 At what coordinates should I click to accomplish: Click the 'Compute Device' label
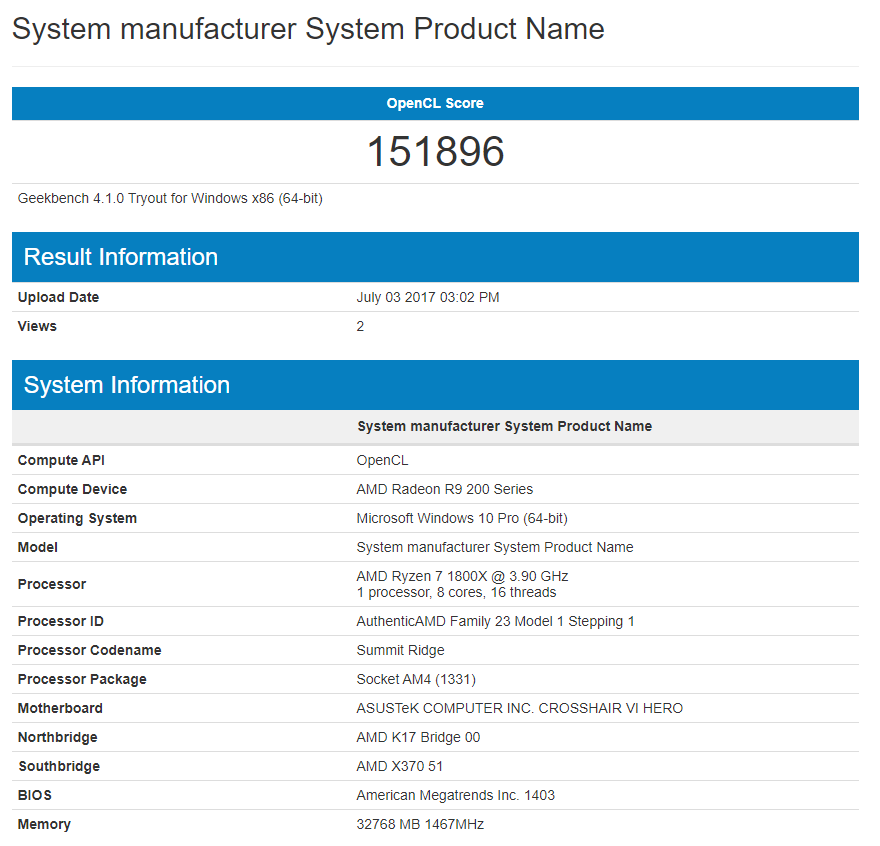(72, 490)
